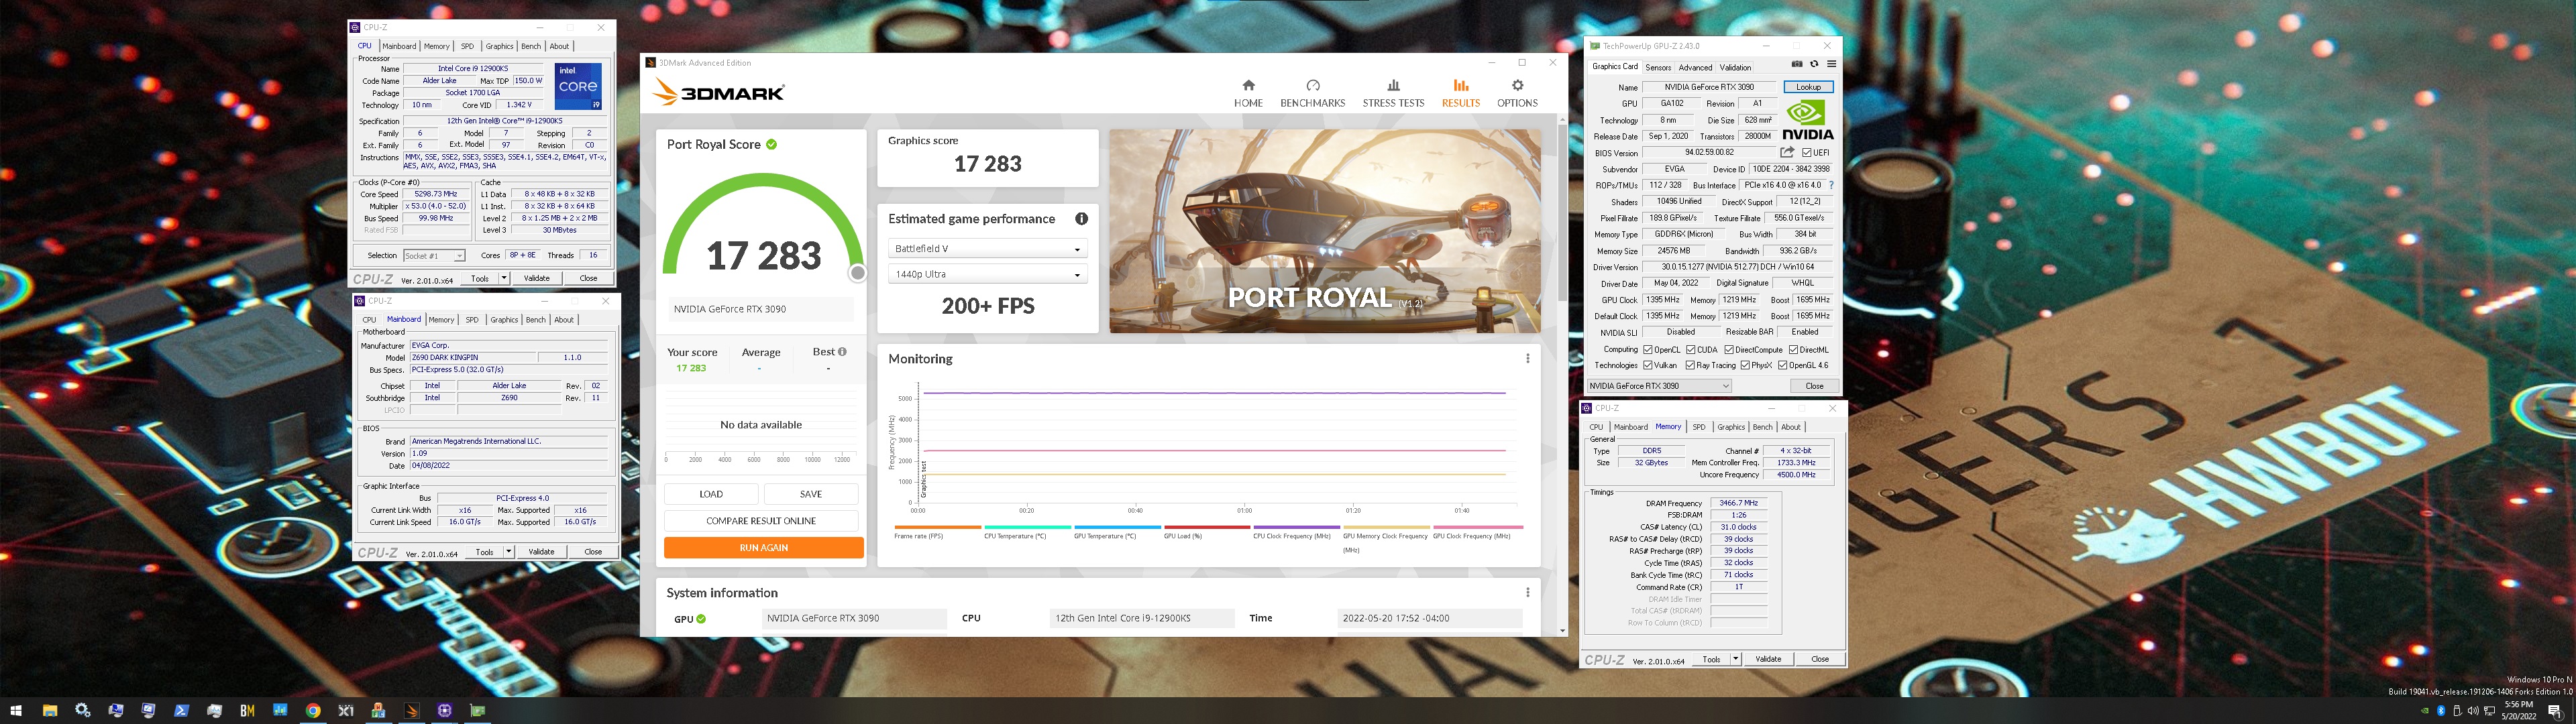Open the System information three-dot menu
Screen dimensions: 2576x724
pos(1527,592)
